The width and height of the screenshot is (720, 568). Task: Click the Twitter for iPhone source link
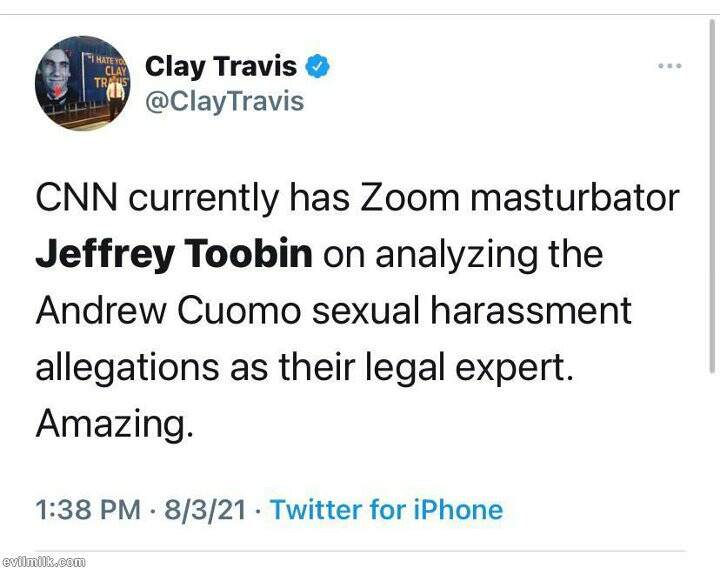(x=386, y=510)
